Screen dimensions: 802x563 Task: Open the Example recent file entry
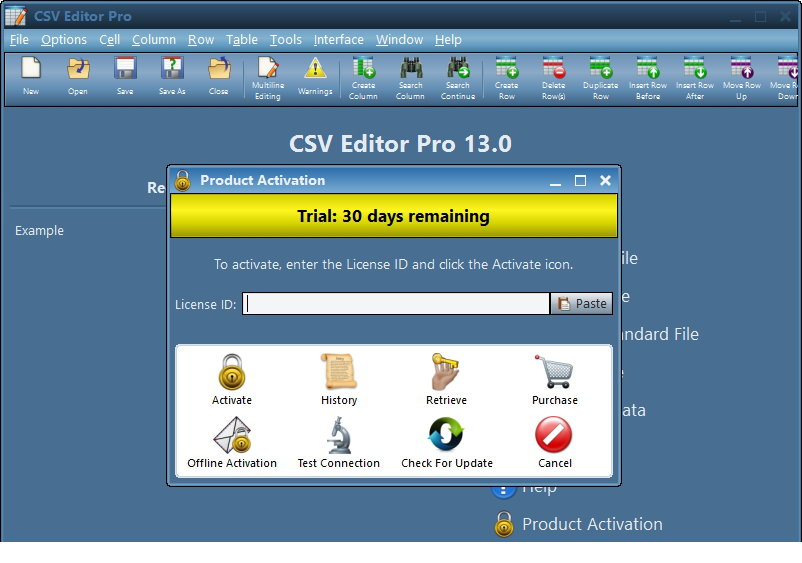[x=39, y=231]
